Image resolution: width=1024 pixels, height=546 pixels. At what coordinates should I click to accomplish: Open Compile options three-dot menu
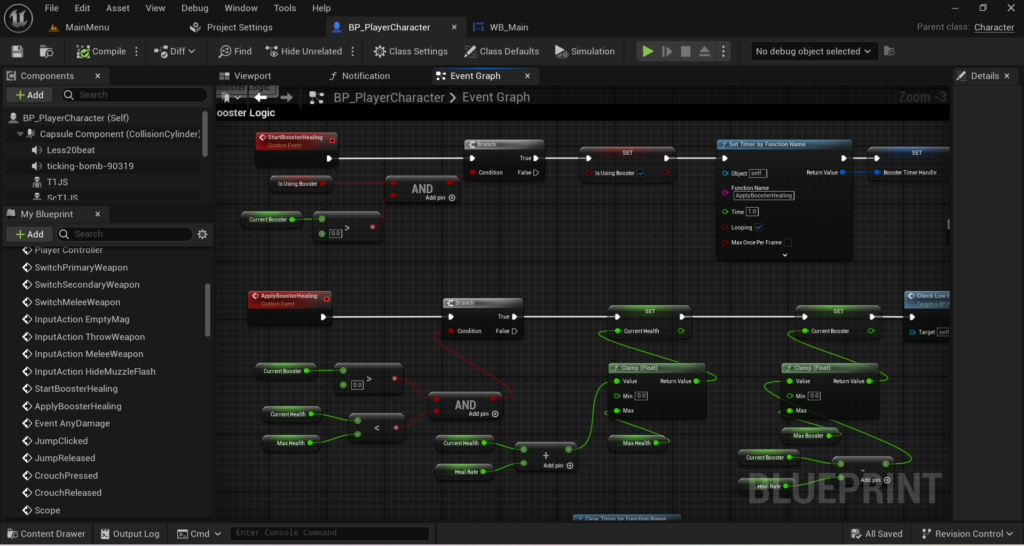[x=136, y=51]
